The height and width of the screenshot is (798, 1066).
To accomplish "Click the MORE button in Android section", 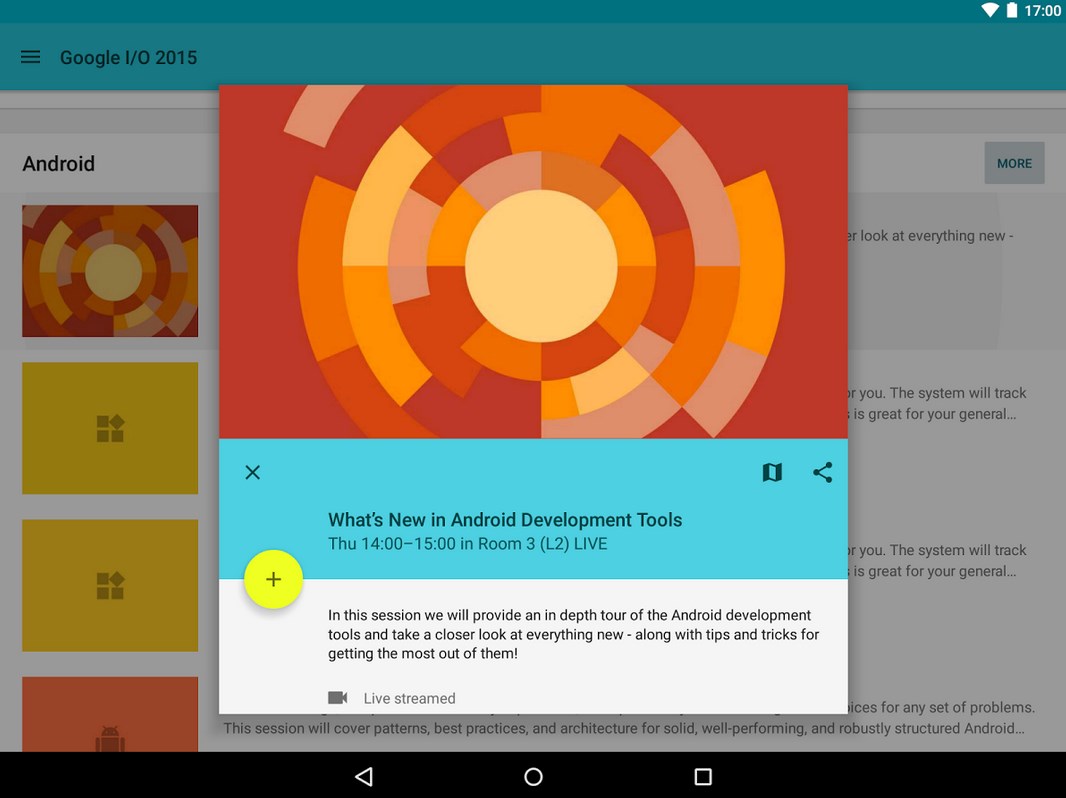I will click(1014, 163).
